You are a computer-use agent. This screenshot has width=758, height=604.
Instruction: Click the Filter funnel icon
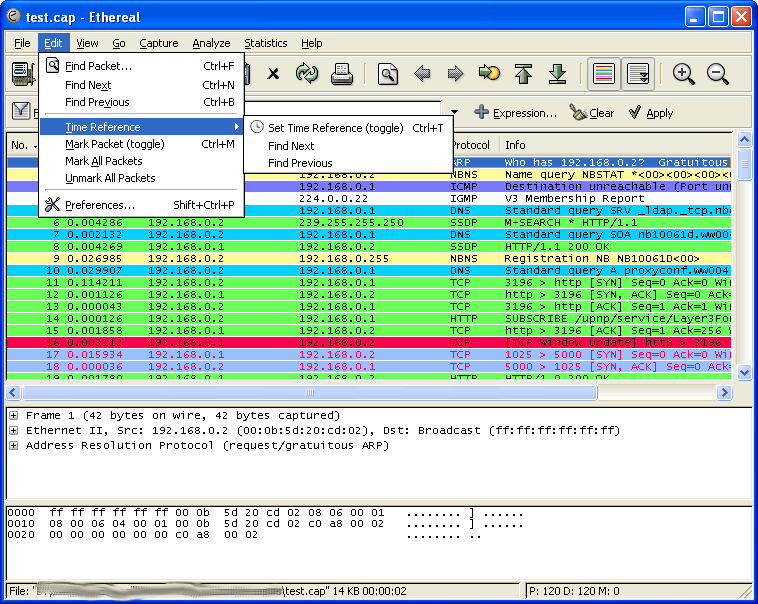[x=21, y=111]
